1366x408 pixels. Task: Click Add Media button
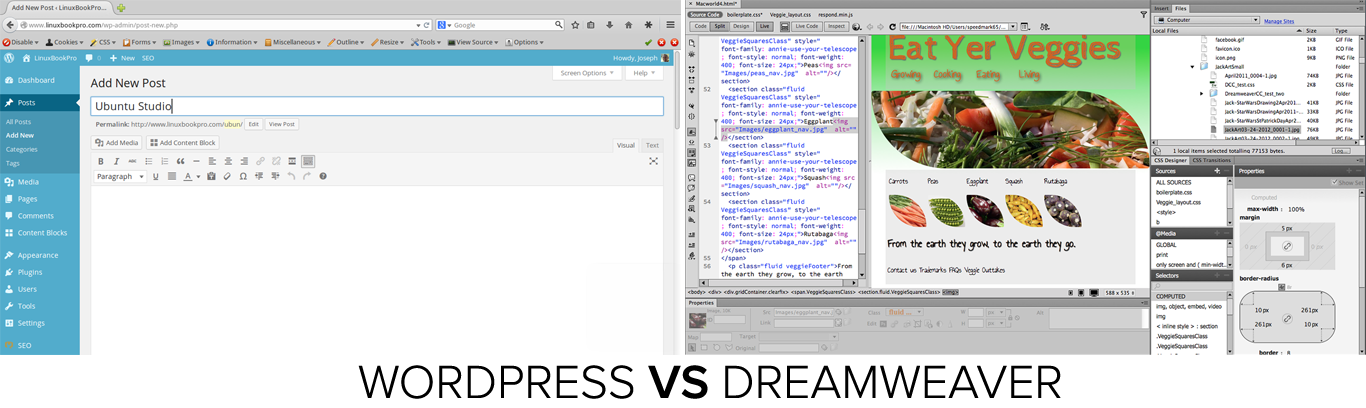117,143
